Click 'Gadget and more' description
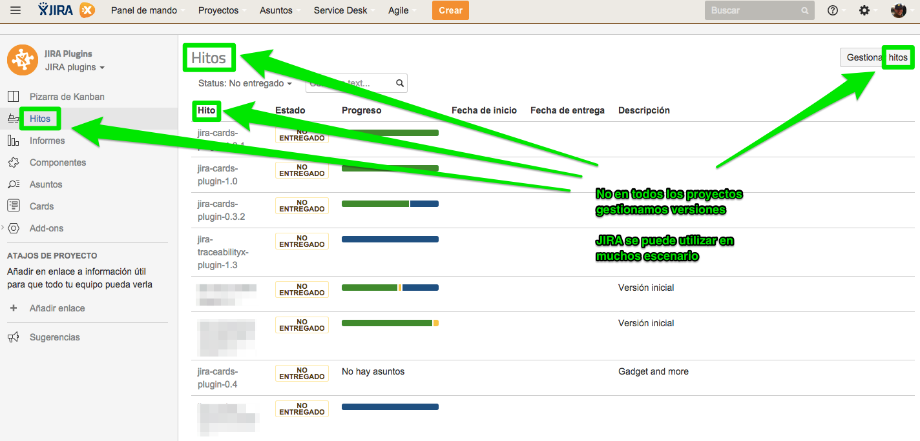This screenshot has width=920, height=441. [653, 372]
